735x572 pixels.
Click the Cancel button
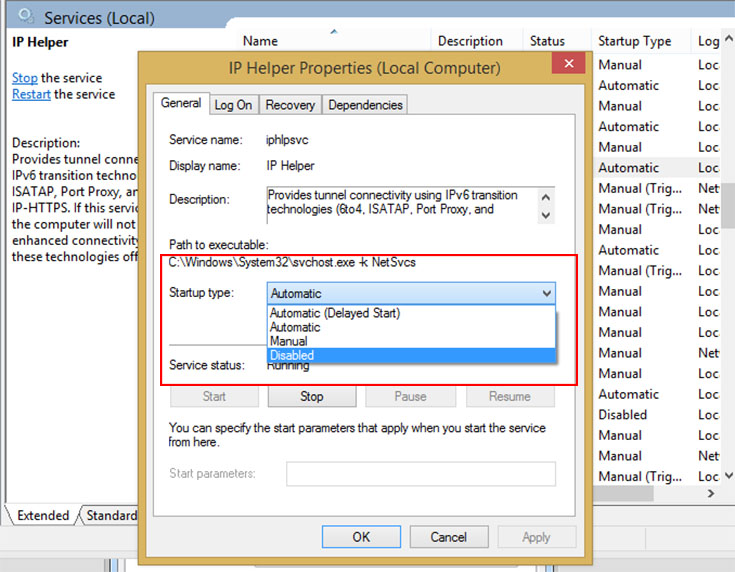[x=449, y=537]
